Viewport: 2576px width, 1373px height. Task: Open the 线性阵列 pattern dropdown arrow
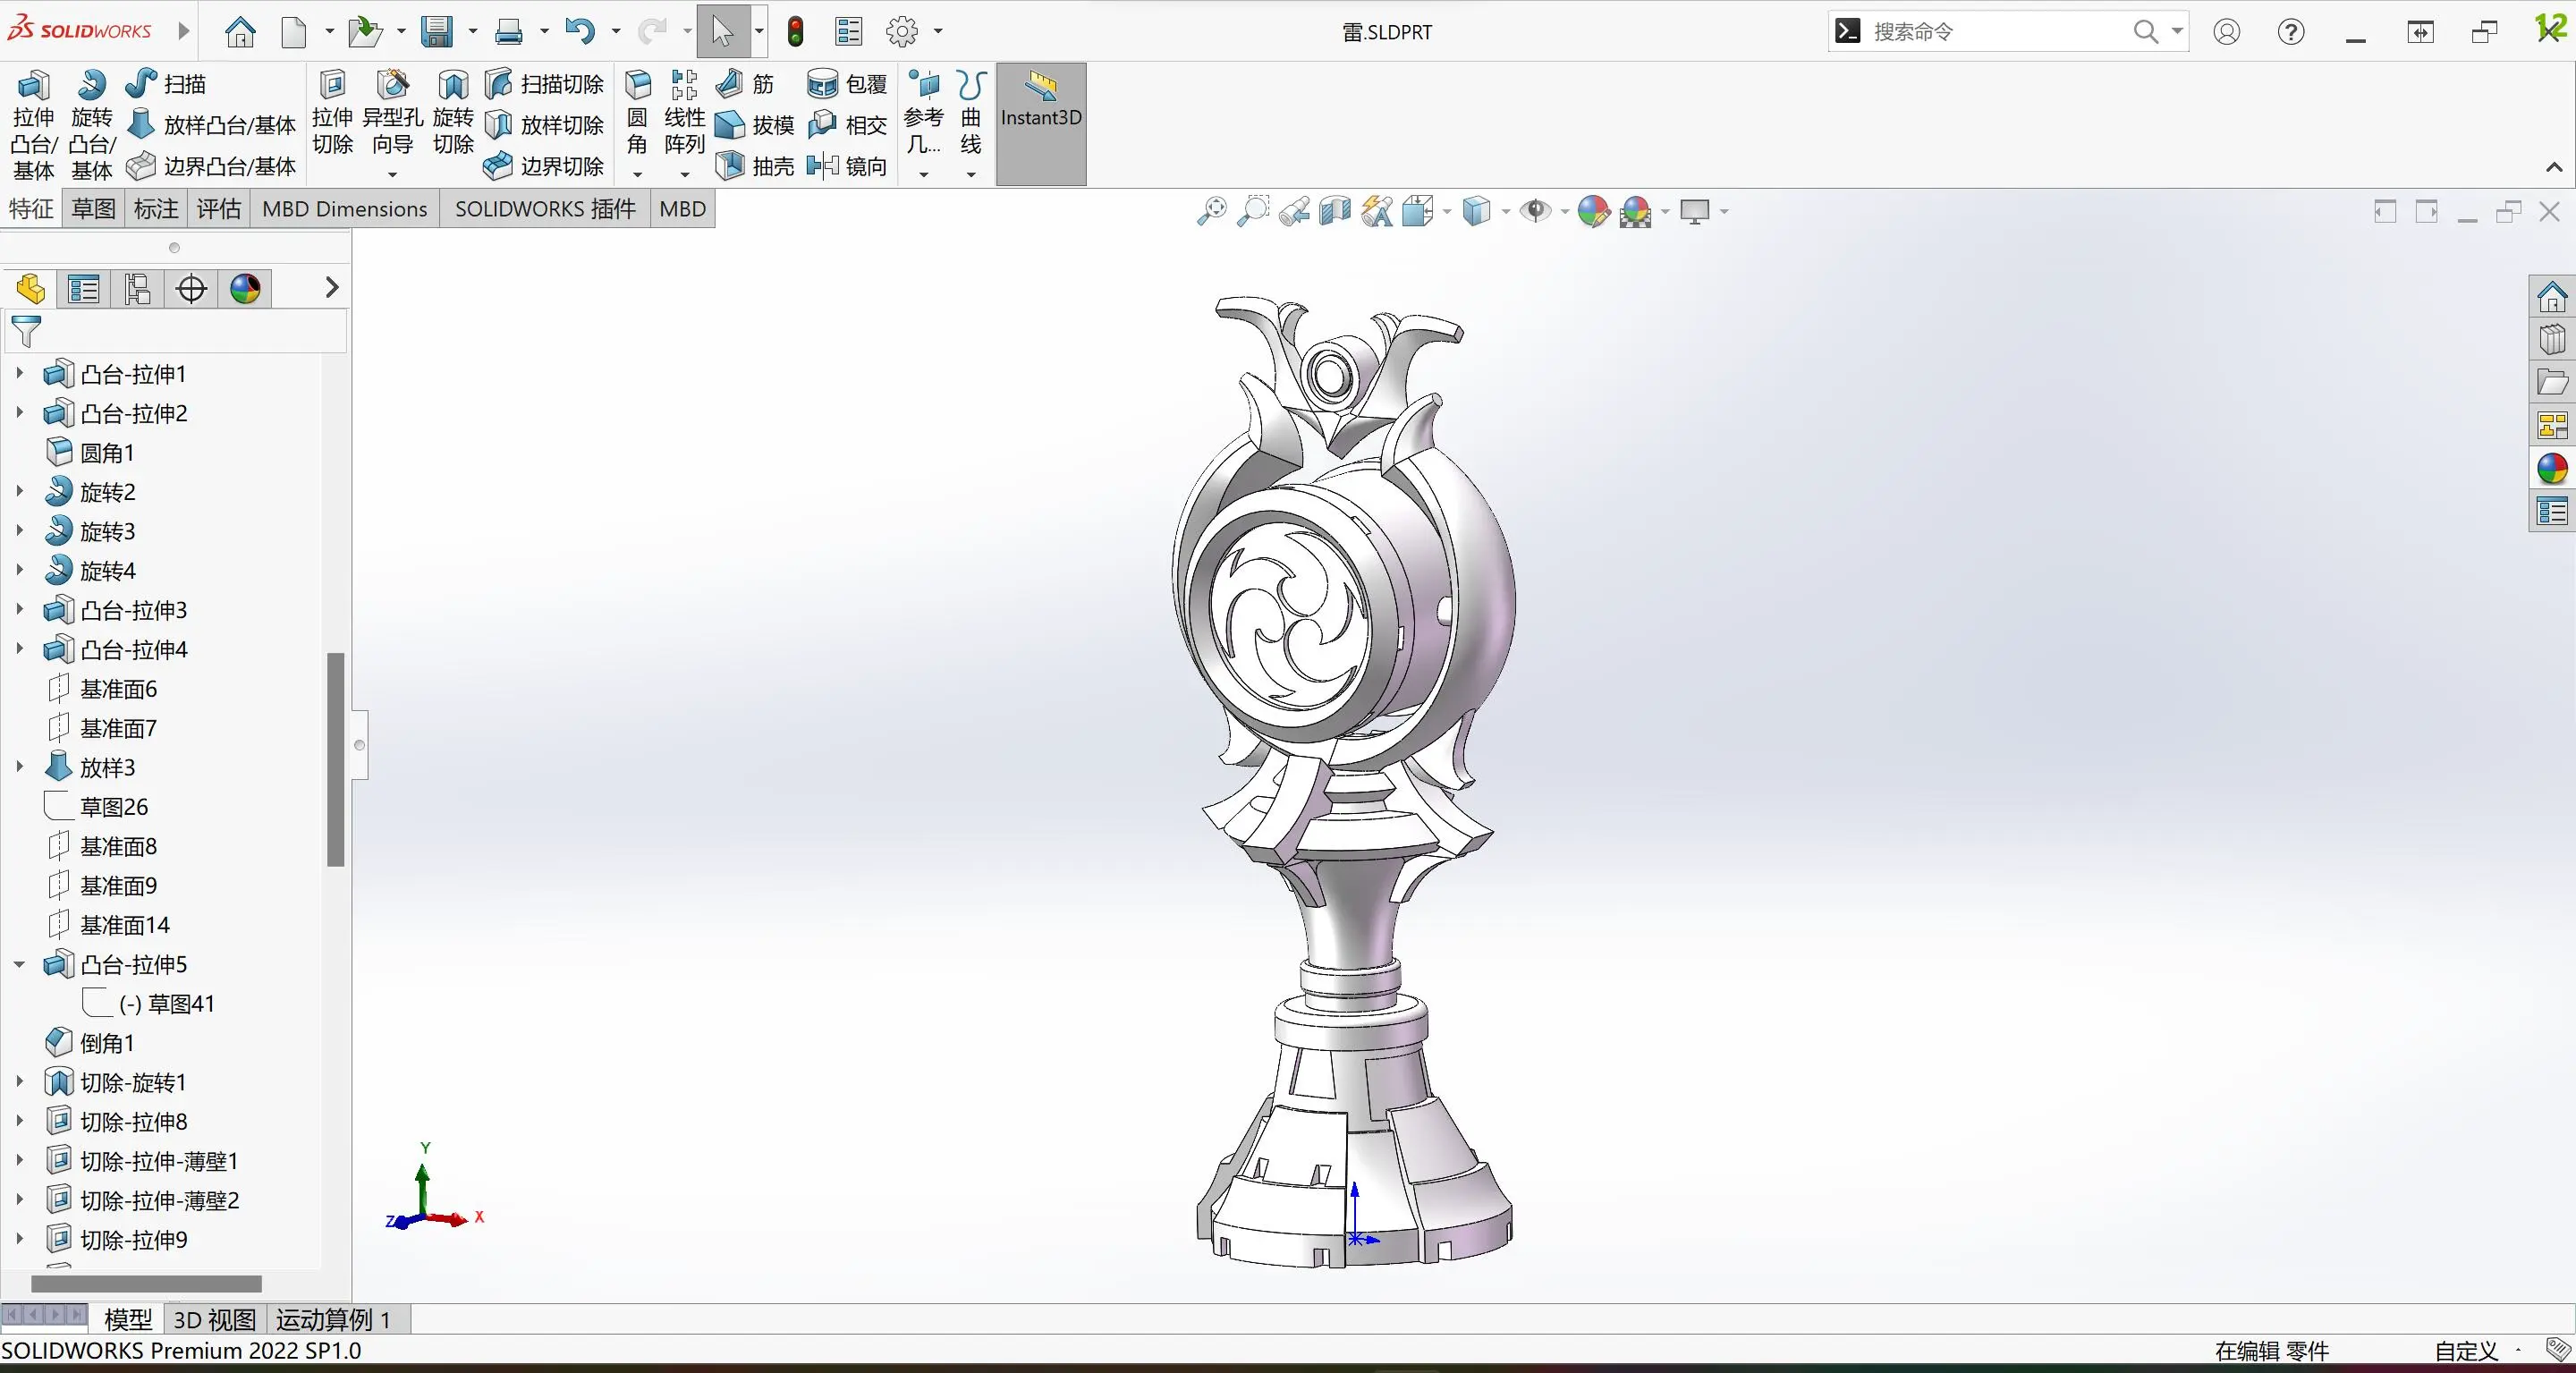click(684, 175)
